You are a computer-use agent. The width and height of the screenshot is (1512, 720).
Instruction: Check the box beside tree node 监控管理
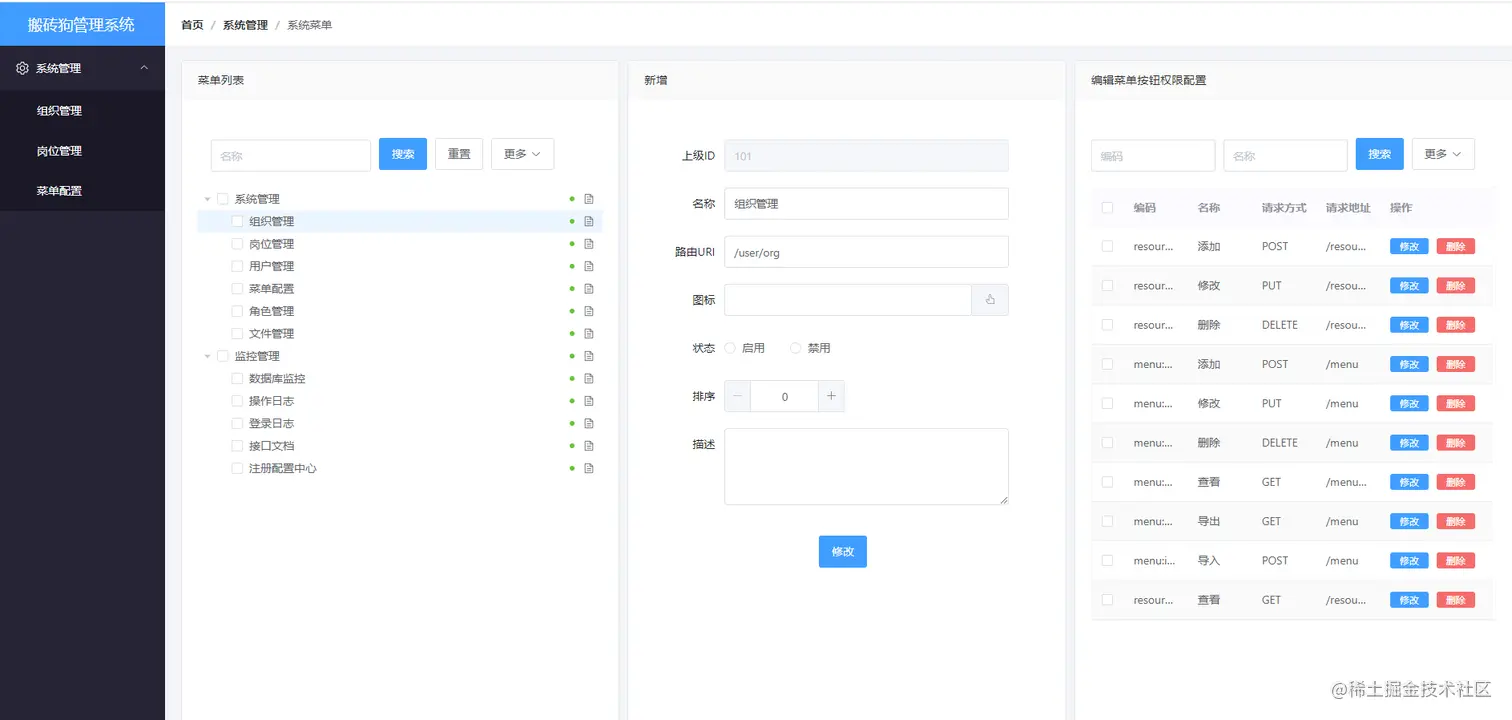223,356
